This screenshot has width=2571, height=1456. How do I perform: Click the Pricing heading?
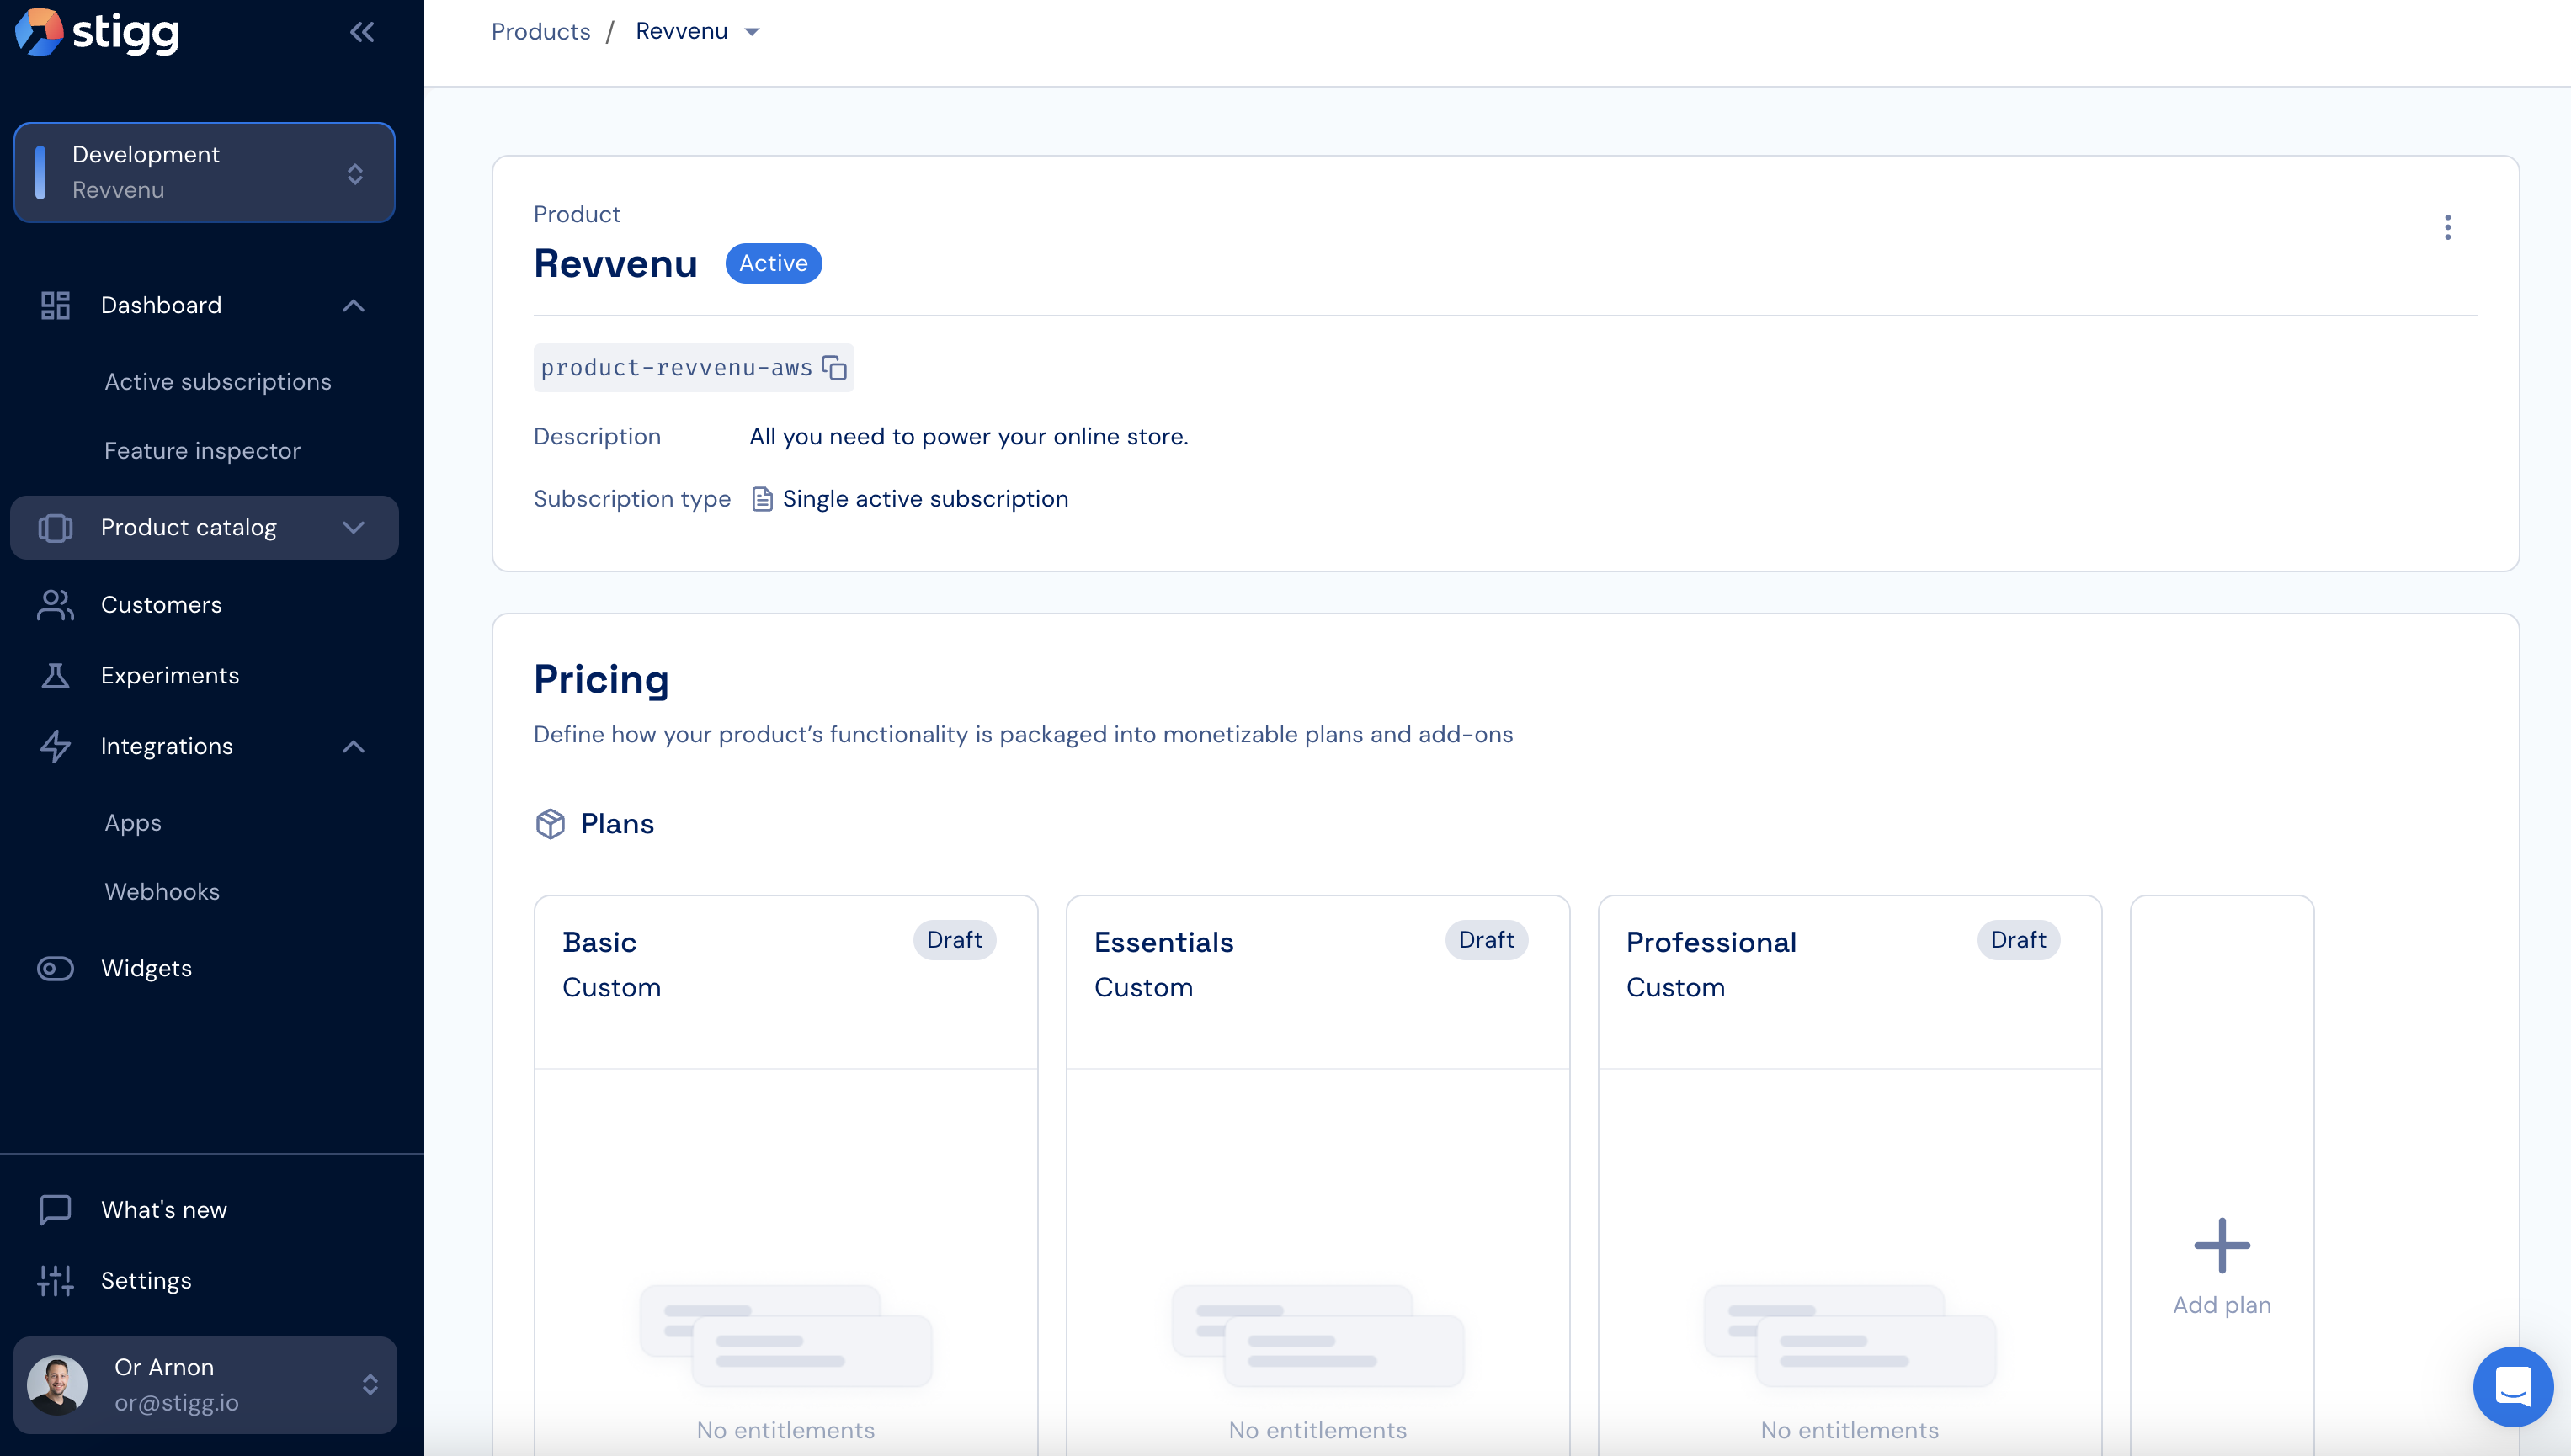[x=601, y=679]
